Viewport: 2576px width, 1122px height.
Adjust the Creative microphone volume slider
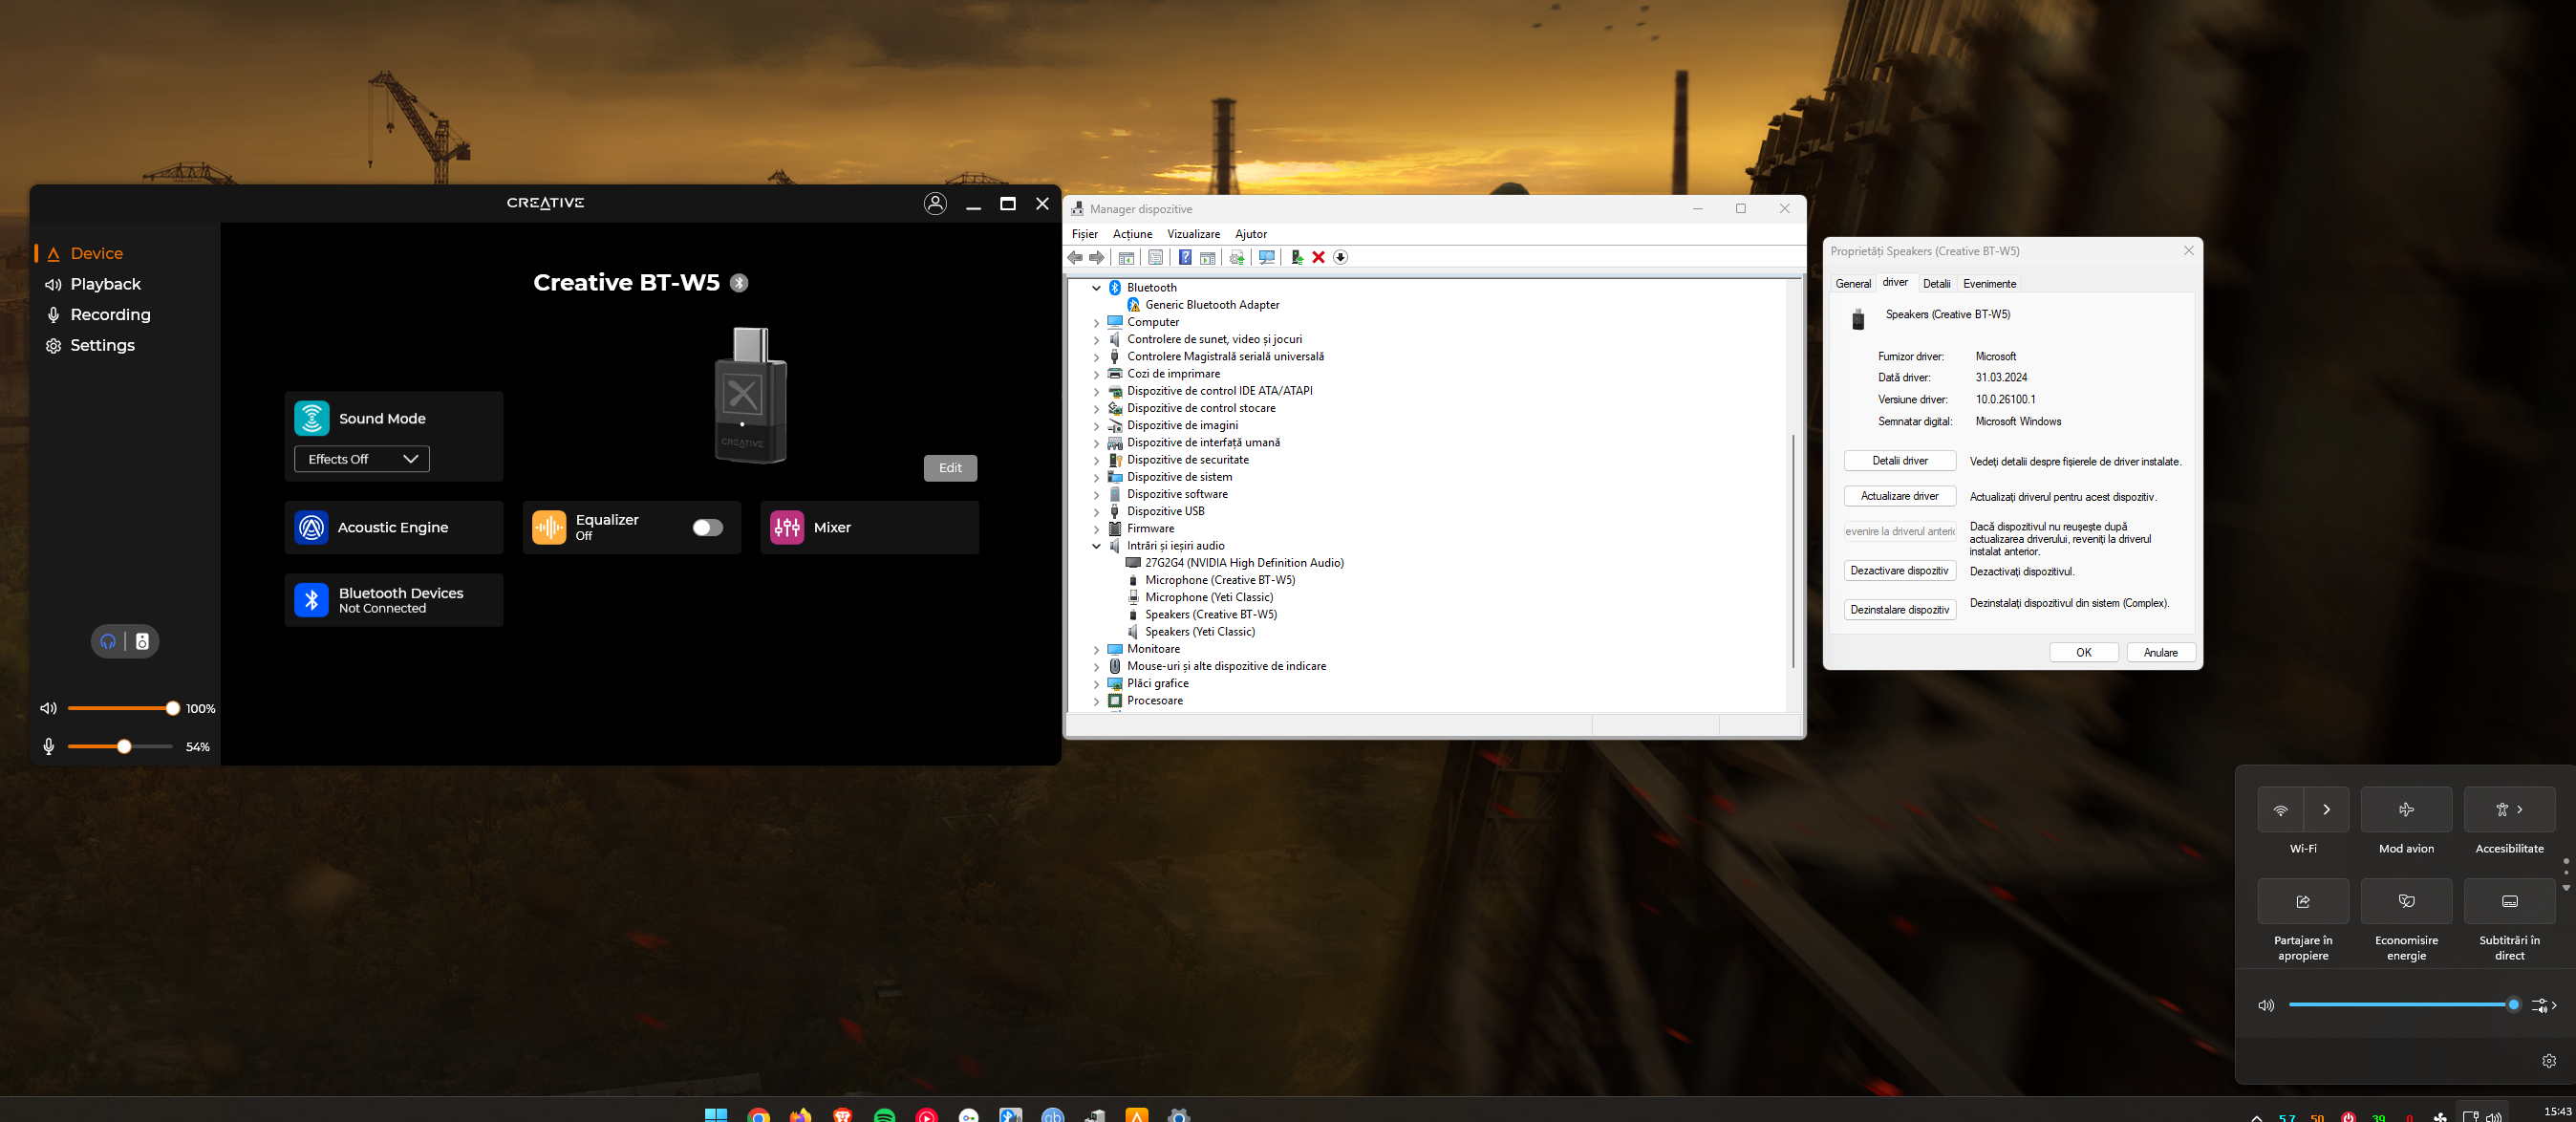[124, 747]
